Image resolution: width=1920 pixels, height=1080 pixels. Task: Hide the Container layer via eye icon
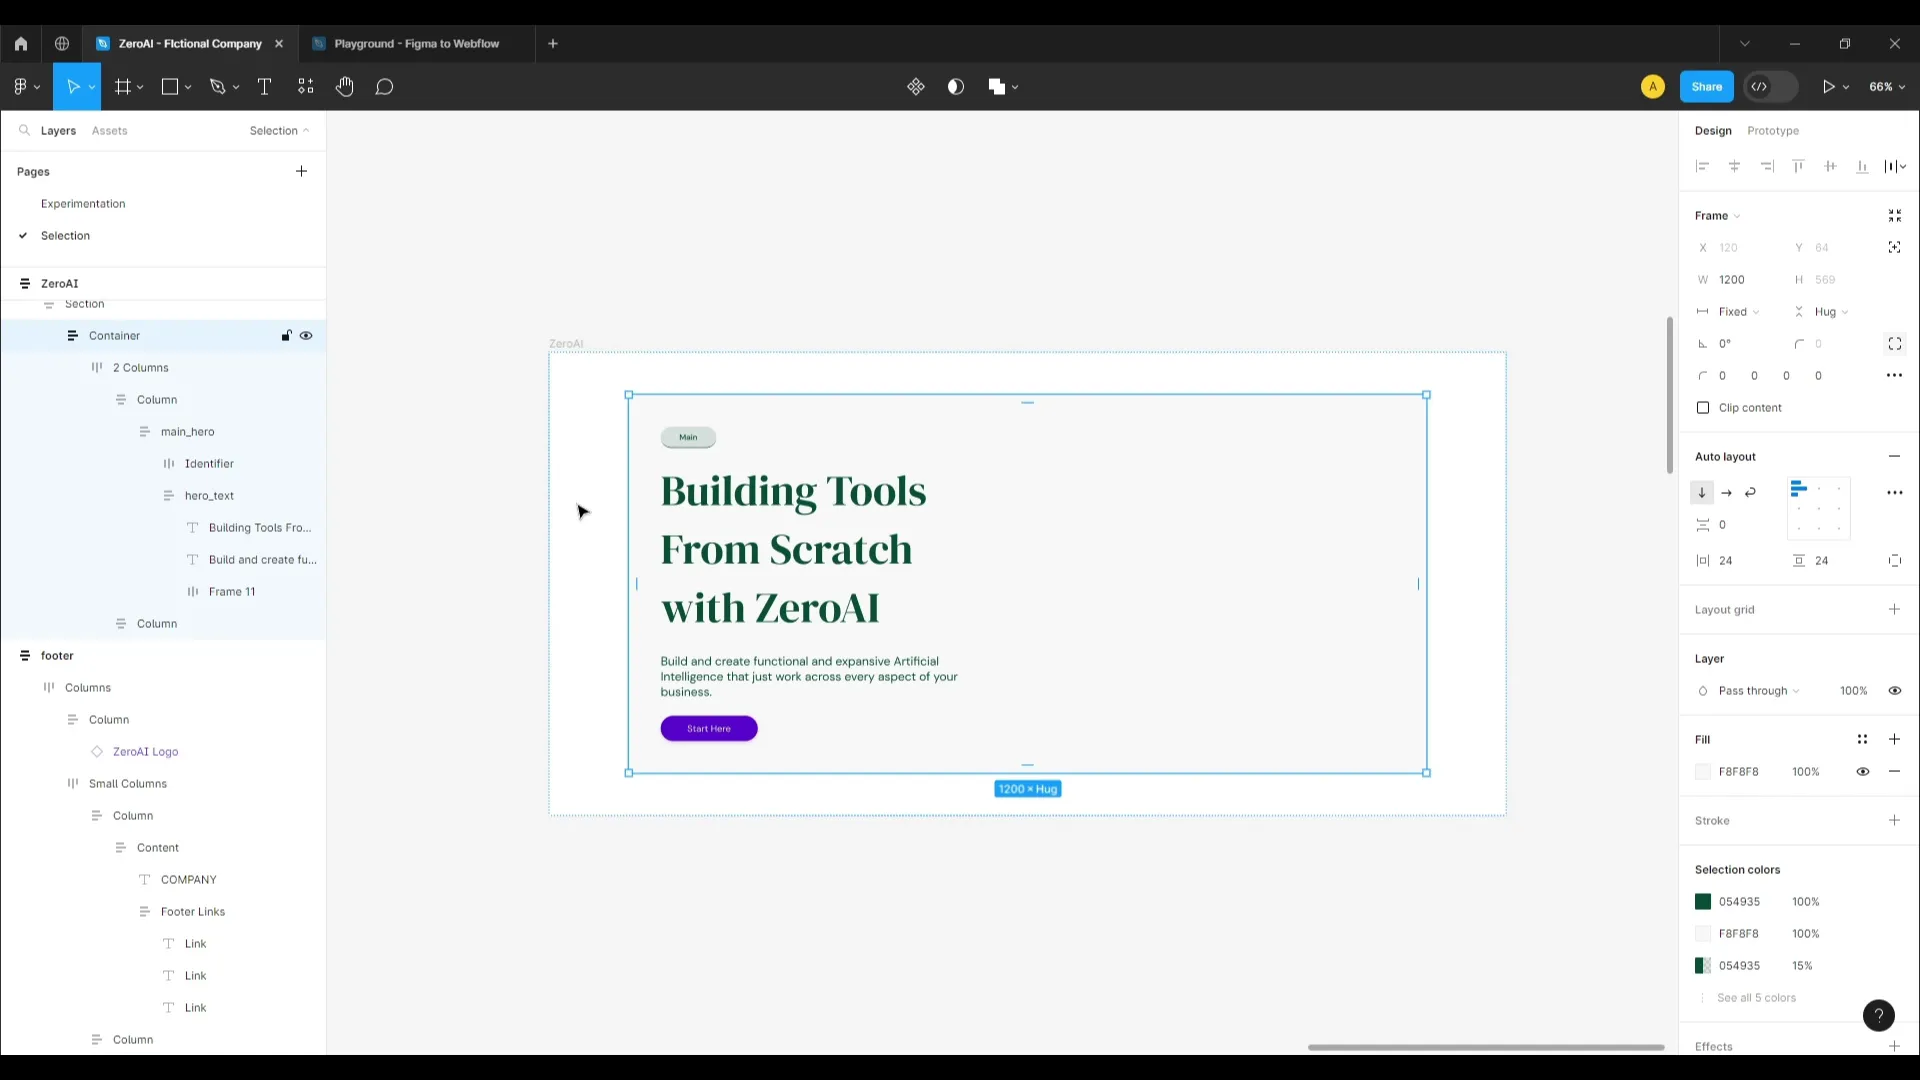coord(306,336)
